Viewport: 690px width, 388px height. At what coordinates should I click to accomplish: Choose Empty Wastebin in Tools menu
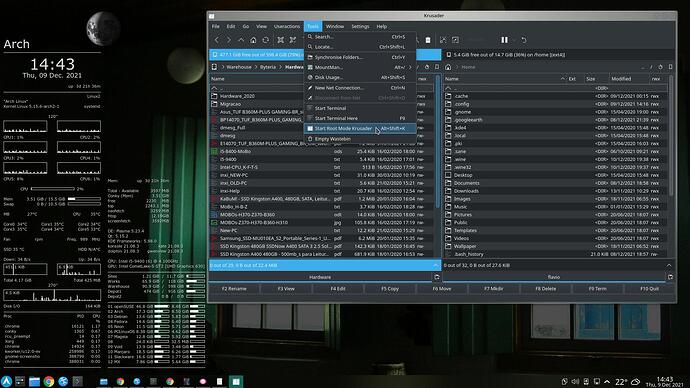point(360,139)
